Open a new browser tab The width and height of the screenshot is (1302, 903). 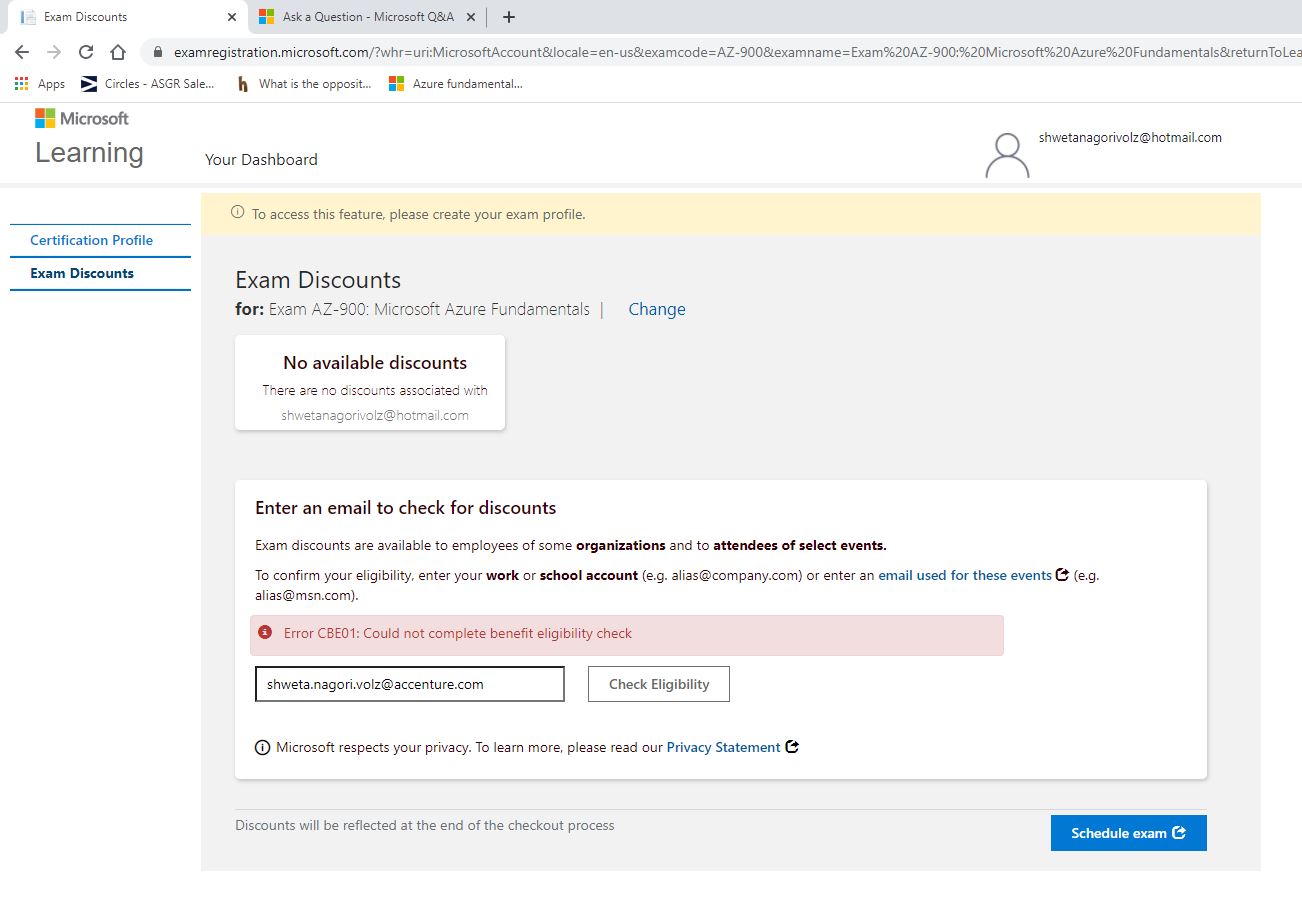(x=508, y=17)
